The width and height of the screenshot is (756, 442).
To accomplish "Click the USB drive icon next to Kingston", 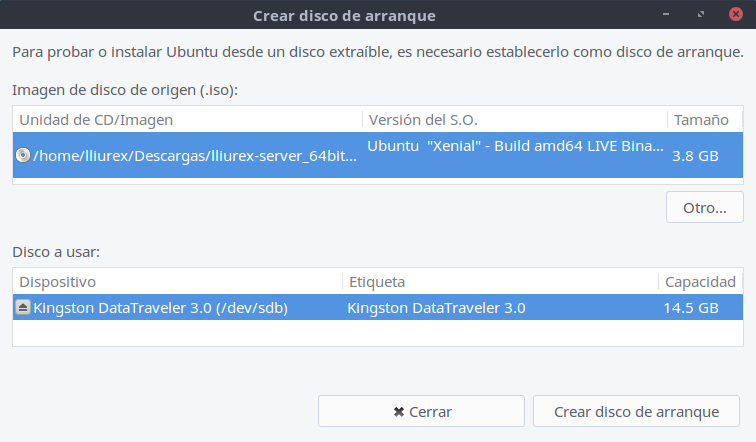I will (x=23, y=308).
